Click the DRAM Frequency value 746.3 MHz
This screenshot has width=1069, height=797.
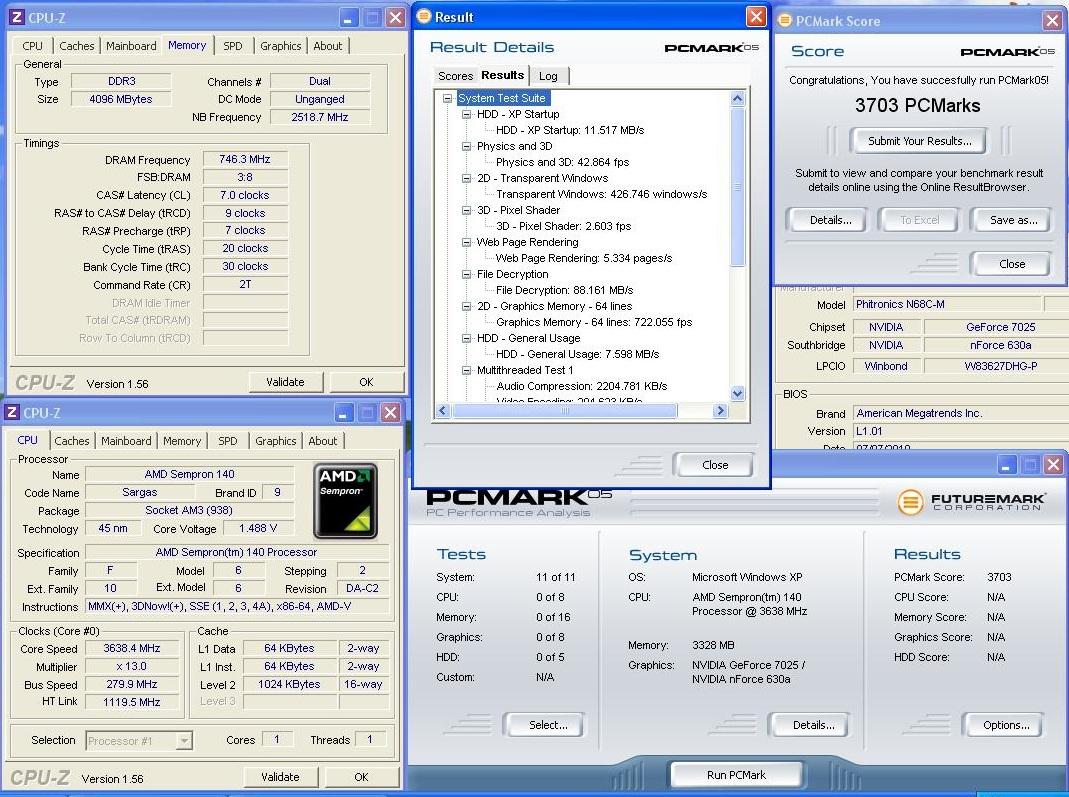tap(245, 160)
